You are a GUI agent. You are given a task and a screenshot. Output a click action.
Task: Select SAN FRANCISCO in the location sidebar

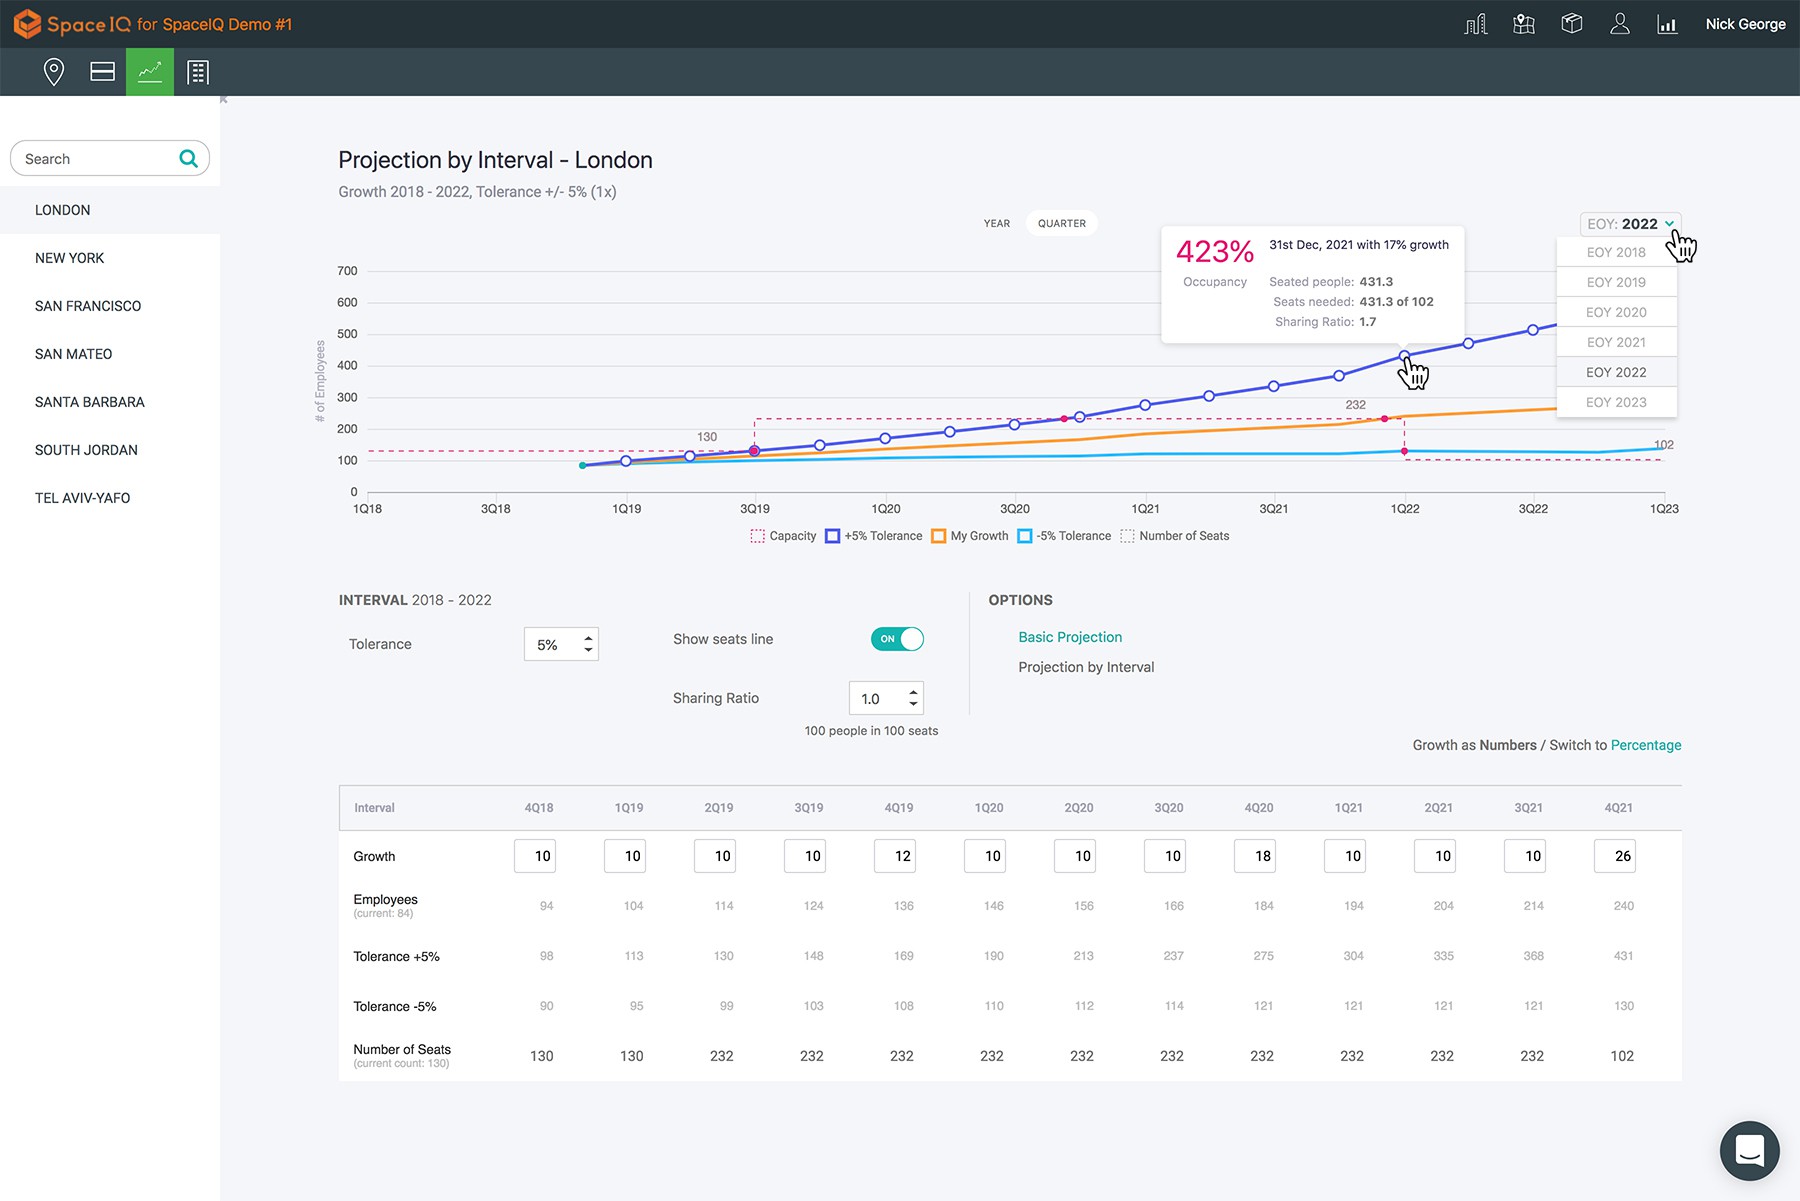pos(88,305)
